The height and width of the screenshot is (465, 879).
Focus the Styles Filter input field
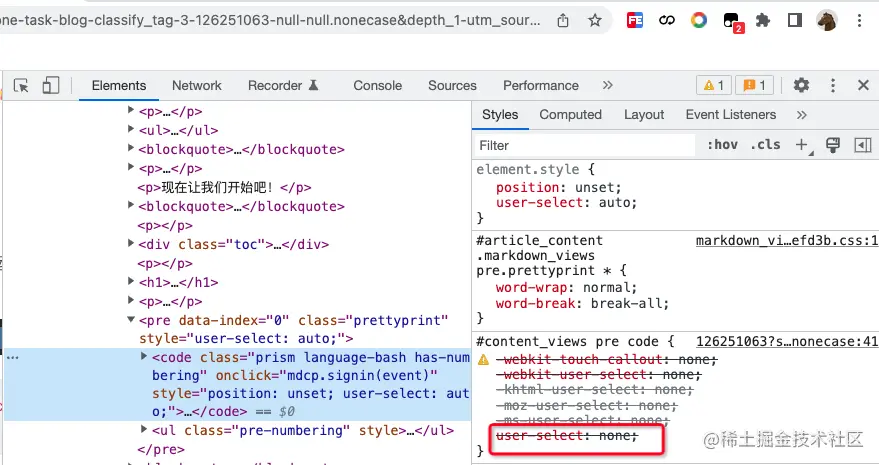pos(585,145)
